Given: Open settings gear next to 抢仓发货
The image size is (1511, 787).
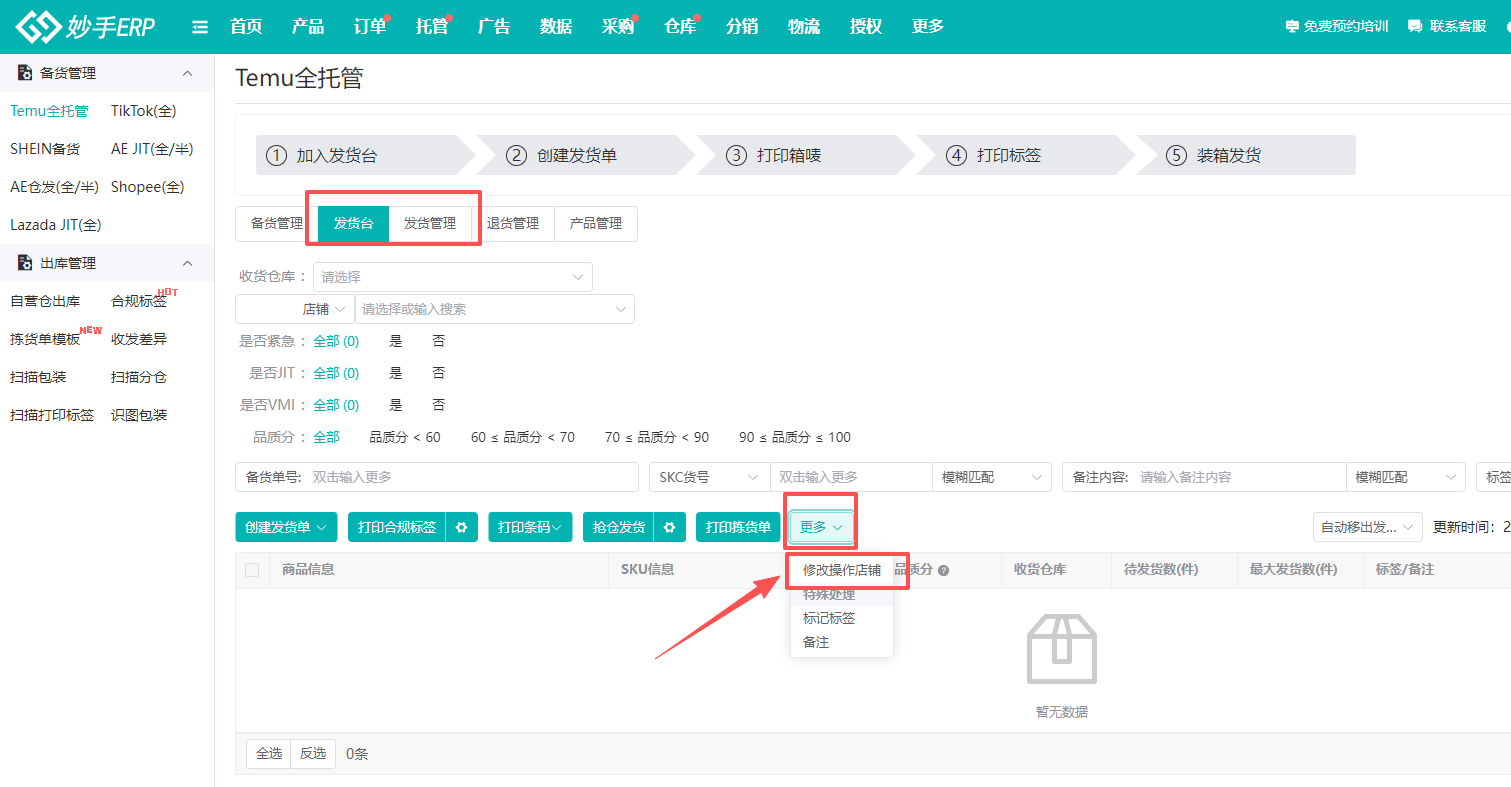Looking at the screenshot, I should click(x=670, y=527).
